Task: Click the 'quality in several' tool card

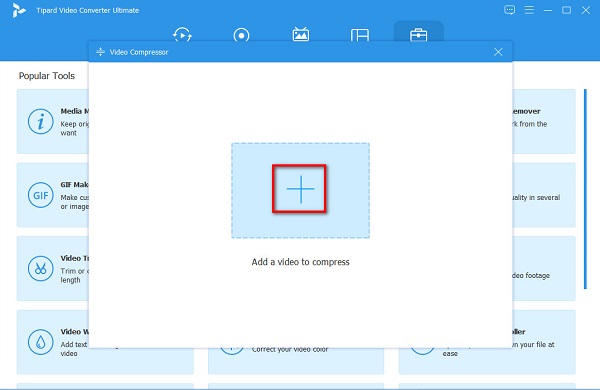Action: coord(544,195)
